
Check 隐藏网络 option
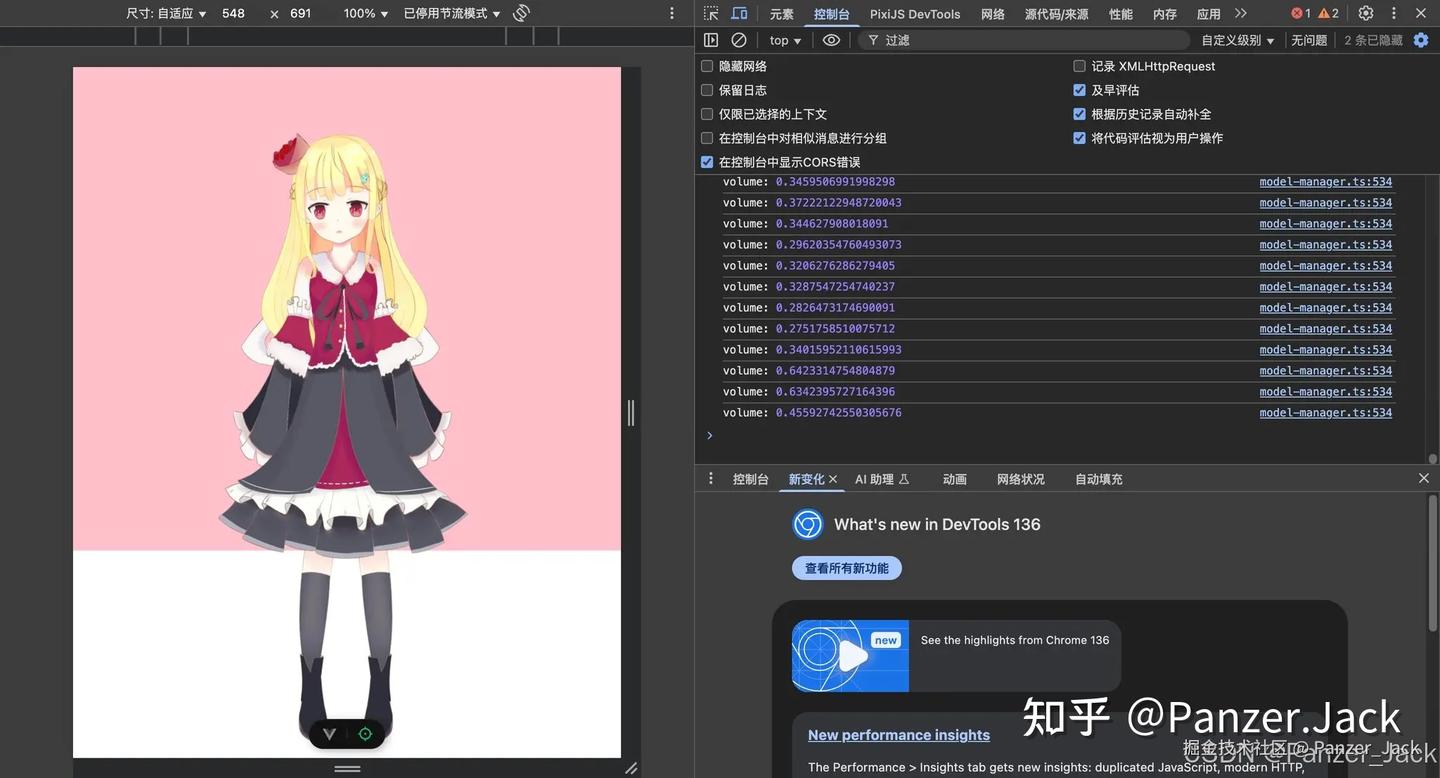pyautogui.click(x=707, y=65)
